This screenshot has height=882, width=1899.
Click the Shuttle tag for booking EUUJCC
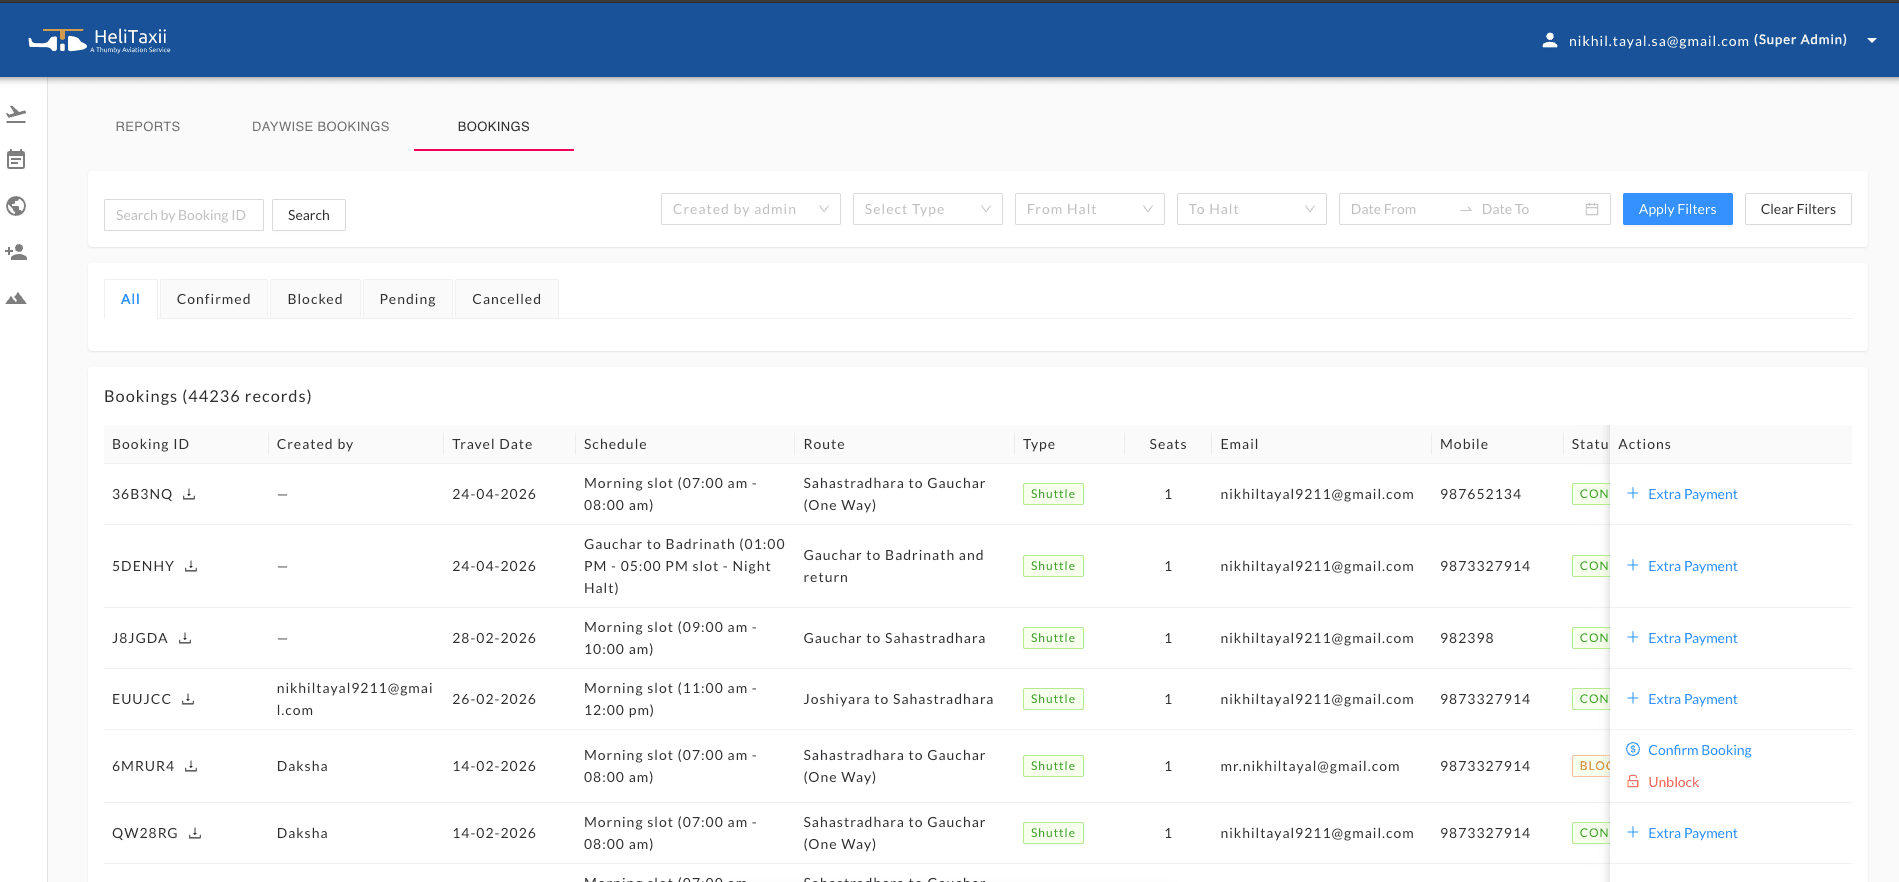coord(1053,699)
